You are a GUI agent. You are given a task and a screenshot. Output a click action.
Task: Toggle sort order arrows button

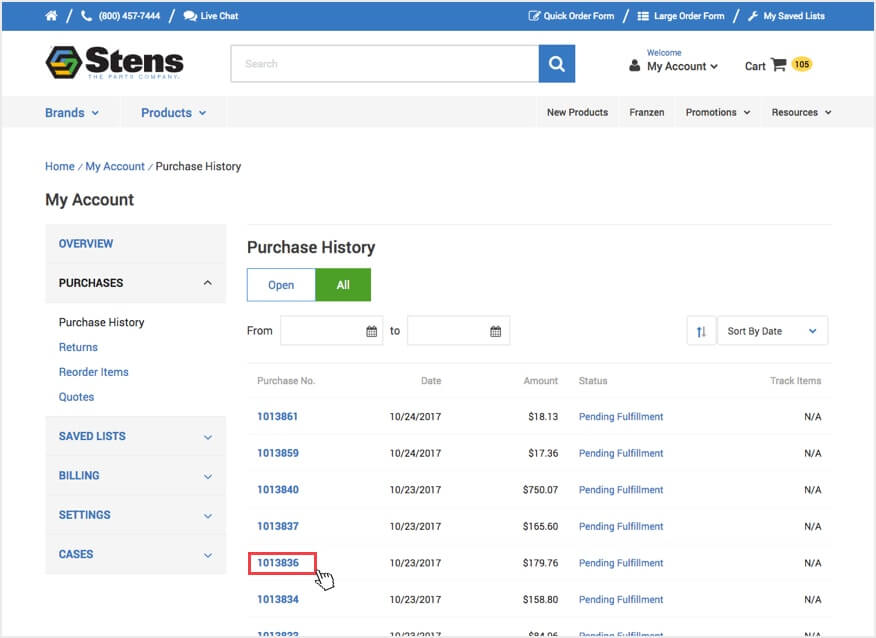(x=701, y=331)
